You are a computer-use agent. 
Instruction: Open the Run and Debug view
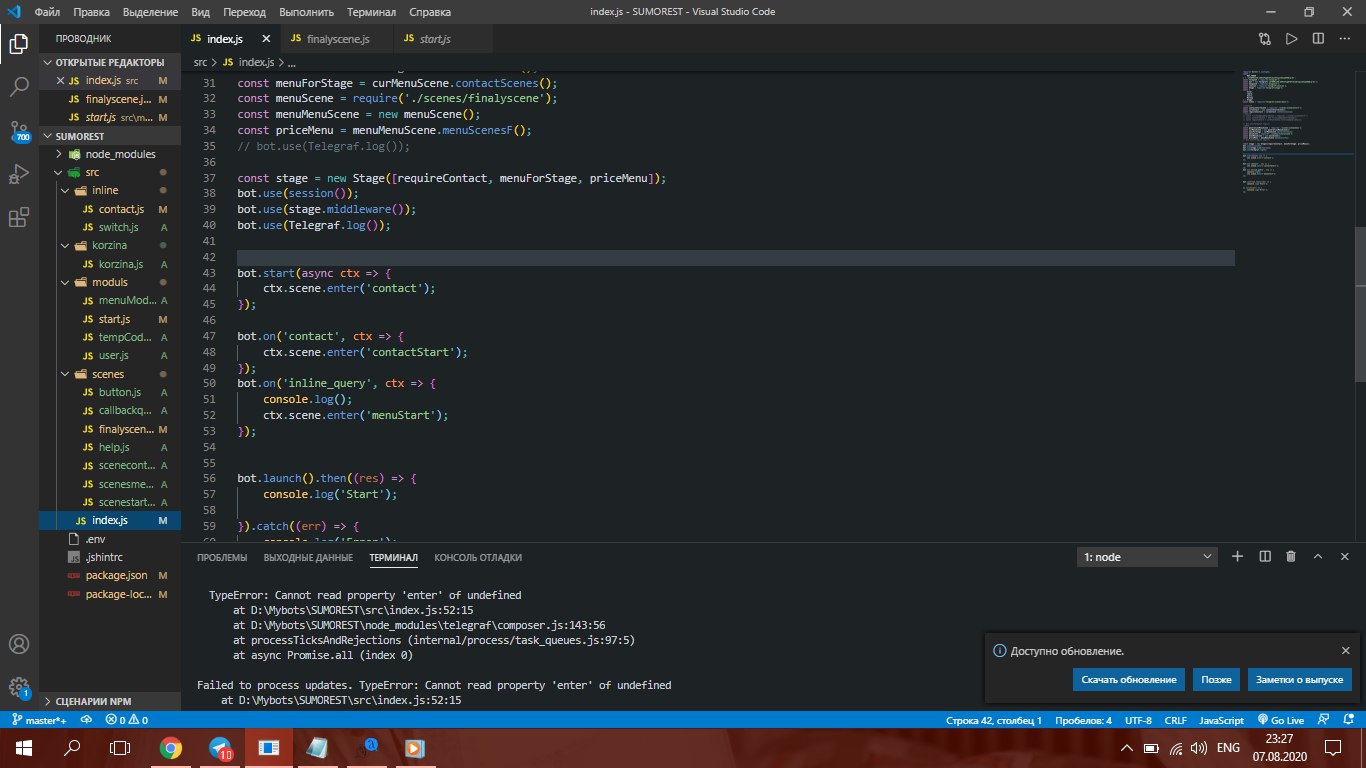pos(19,174)
